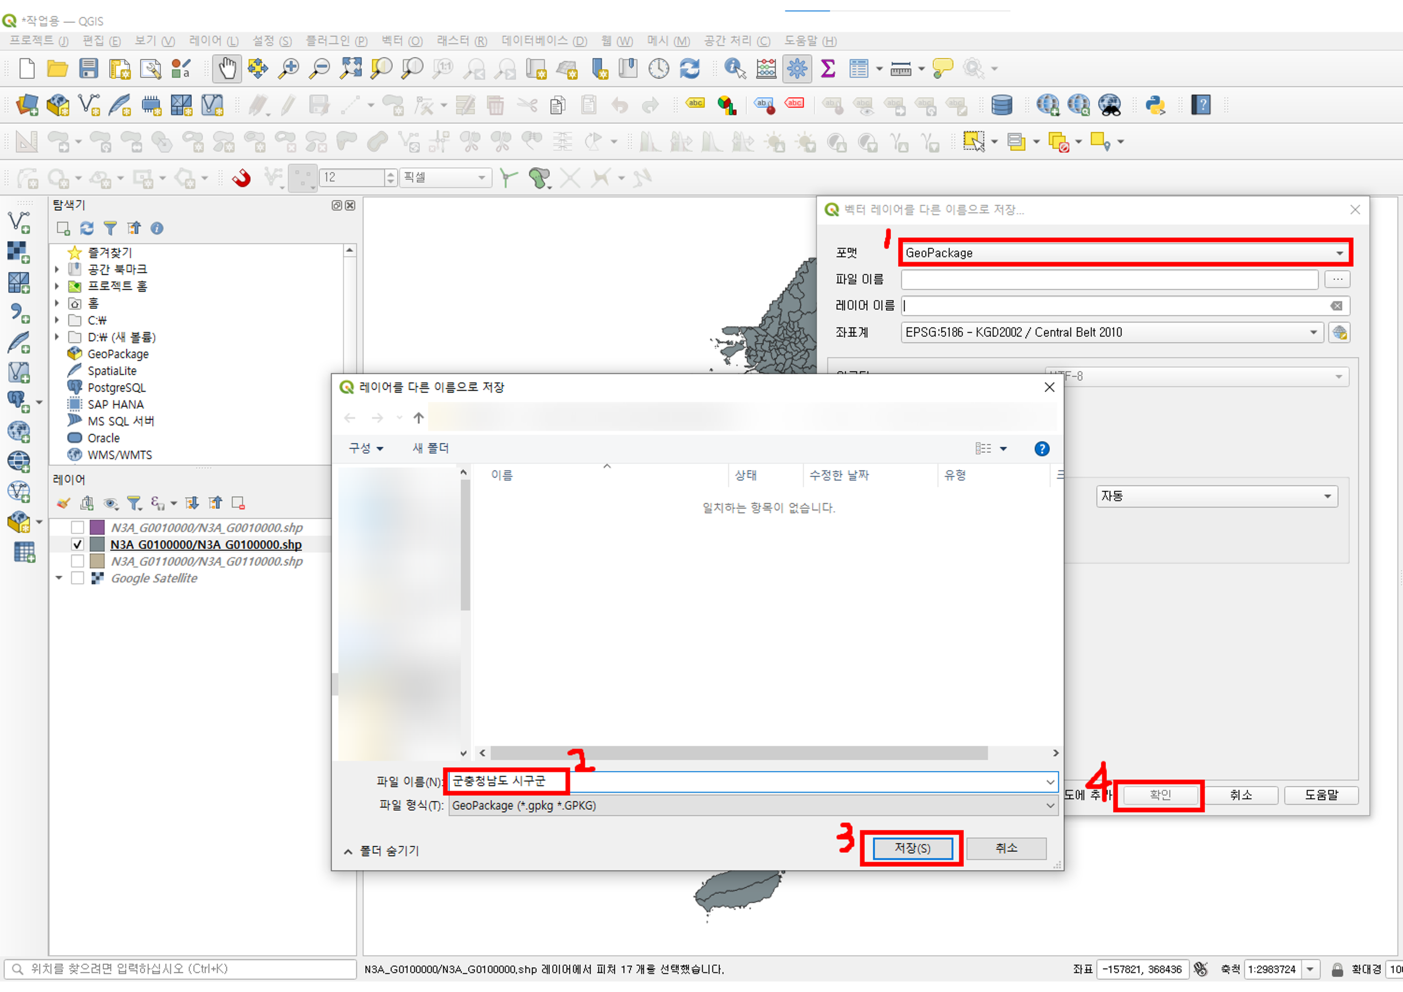The height and width of the screenshot is (992, 1403).
Task: Show statistical summary with the Sigma icon
Action: [828, 69]
